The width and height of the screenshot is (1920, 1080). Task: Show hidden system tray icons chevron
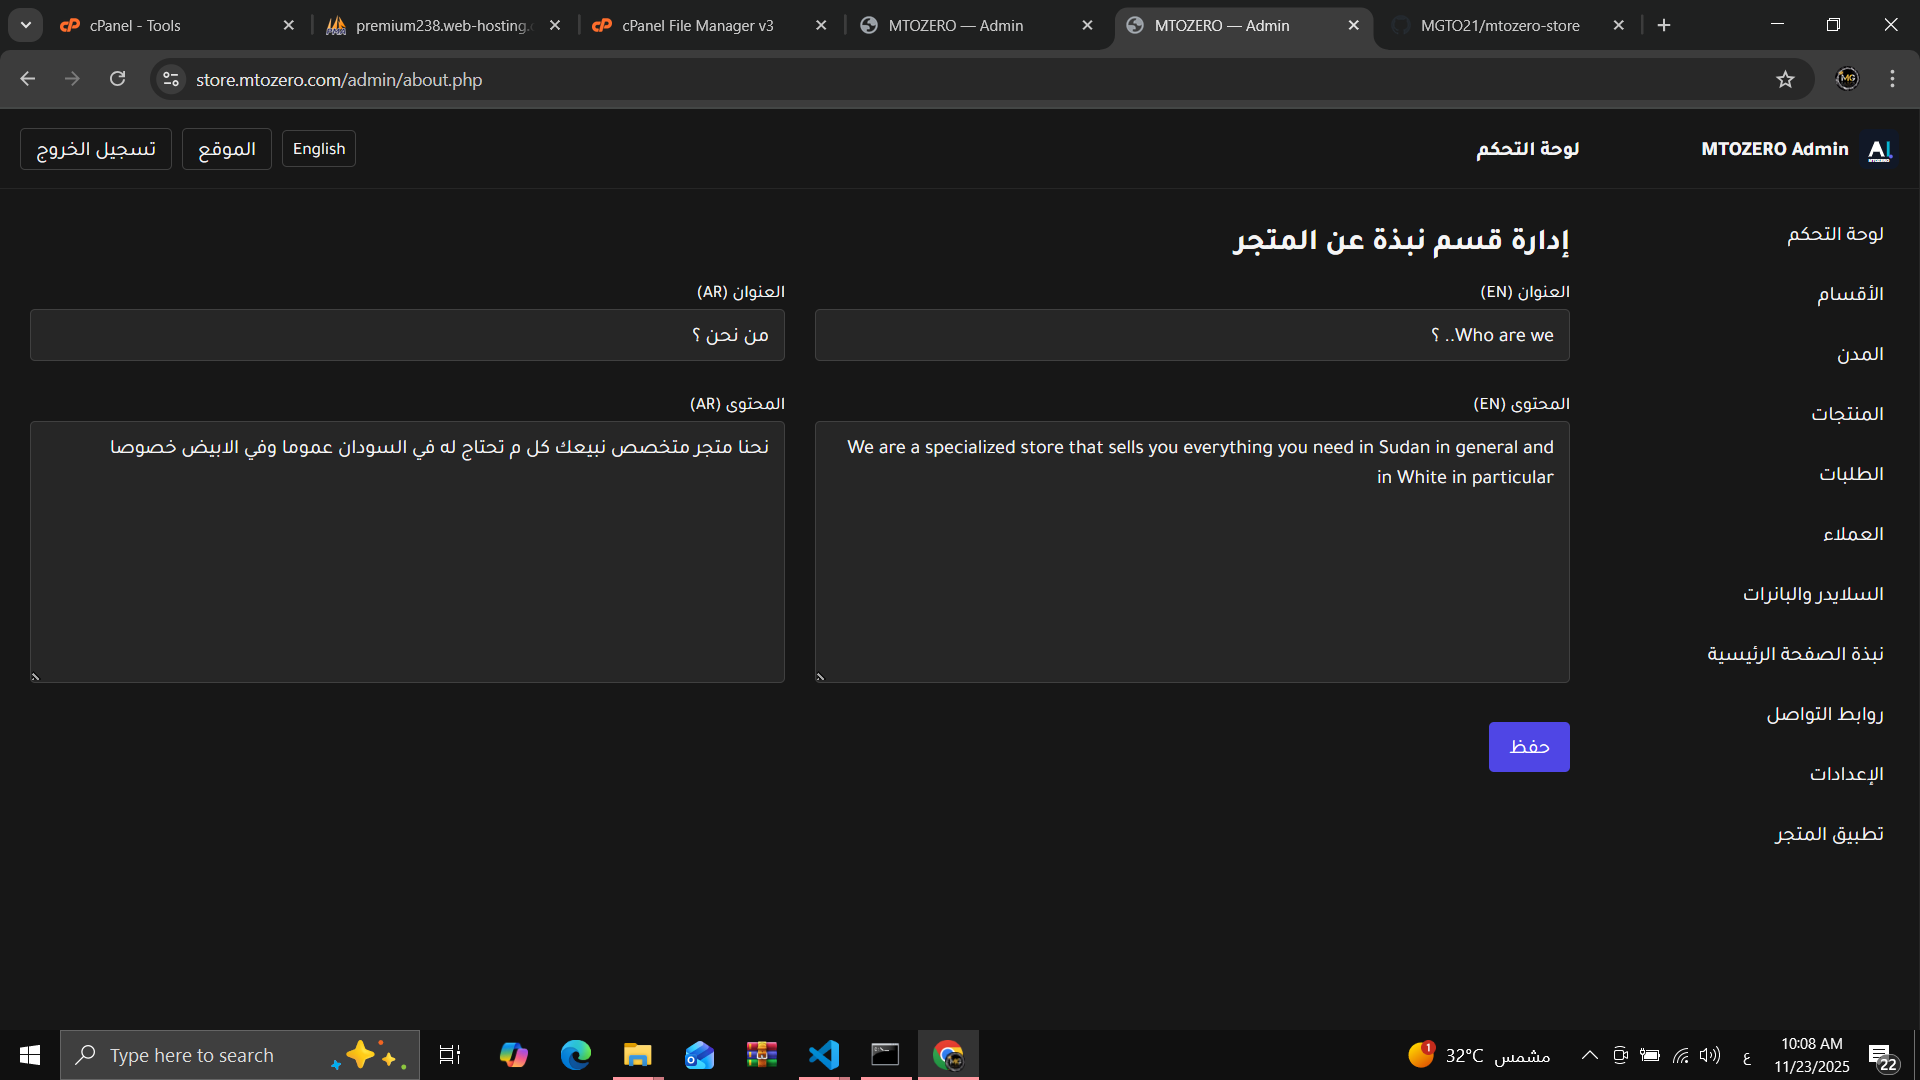pos(1589,1055)
